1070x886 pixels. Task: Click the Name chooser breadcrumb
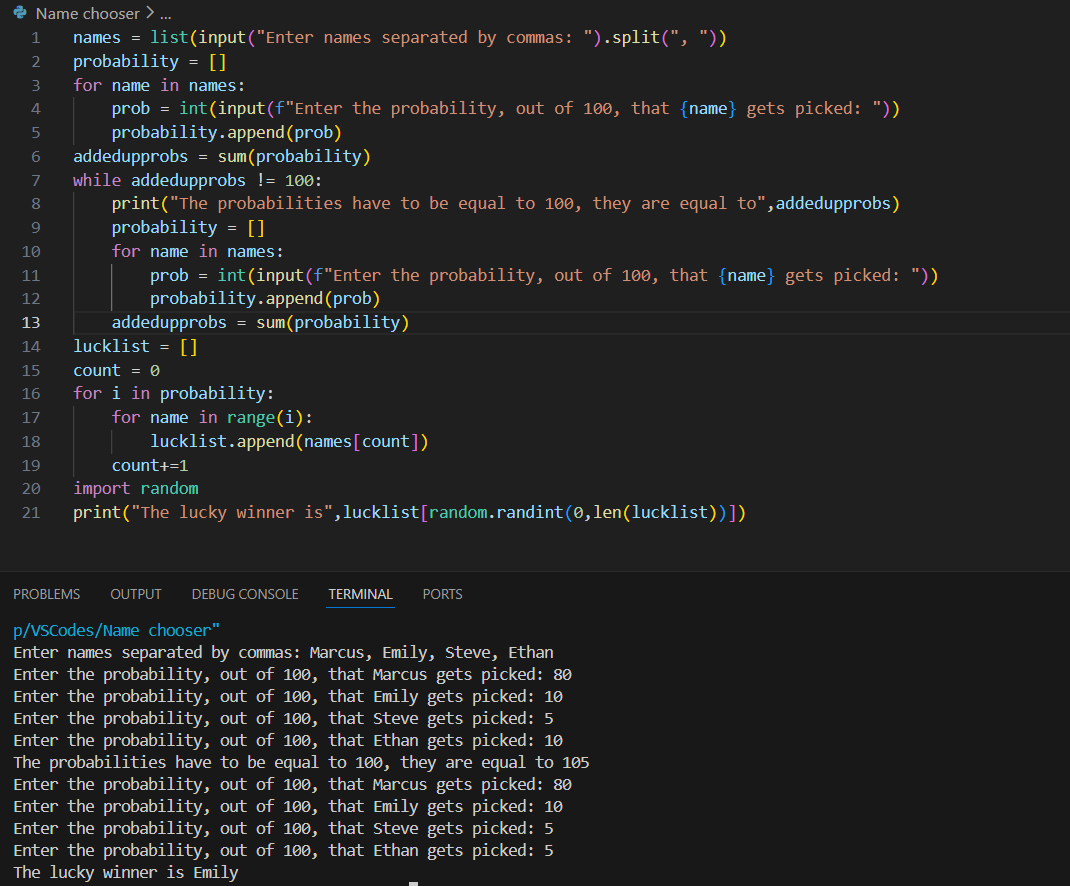click(x=87, y=14)
